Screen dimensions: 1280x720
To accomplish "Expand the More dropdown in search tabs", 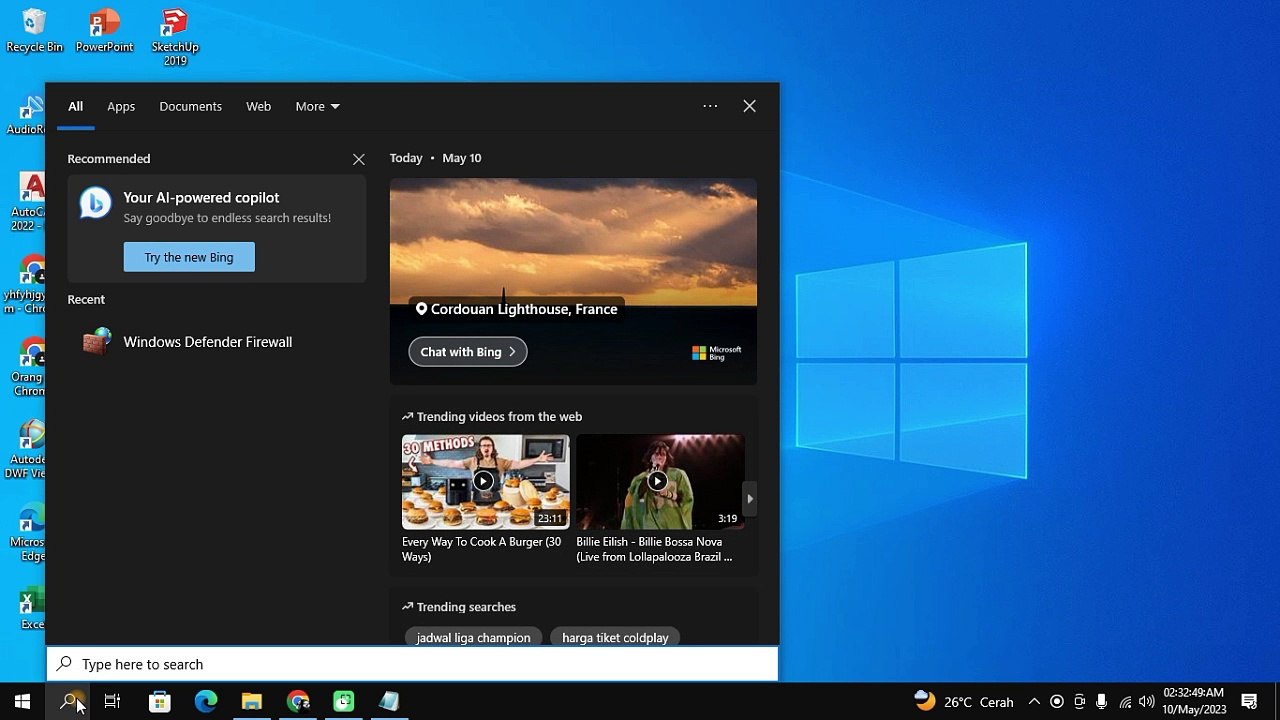I will coord(317,106).
